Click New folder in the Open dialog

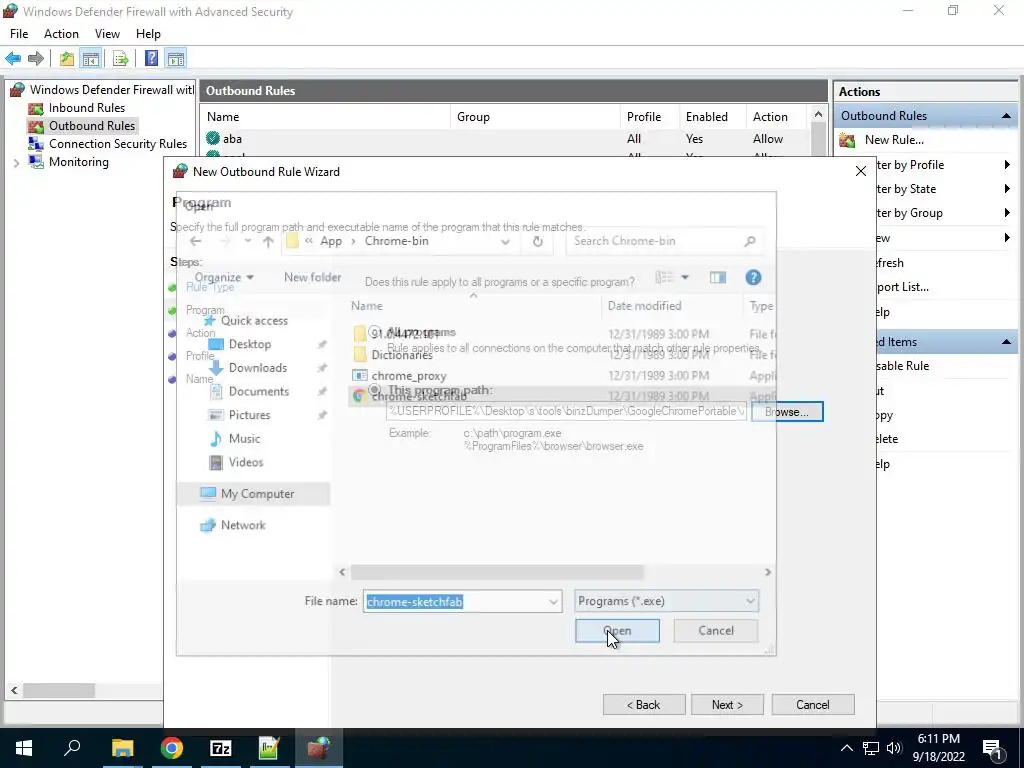312,278
